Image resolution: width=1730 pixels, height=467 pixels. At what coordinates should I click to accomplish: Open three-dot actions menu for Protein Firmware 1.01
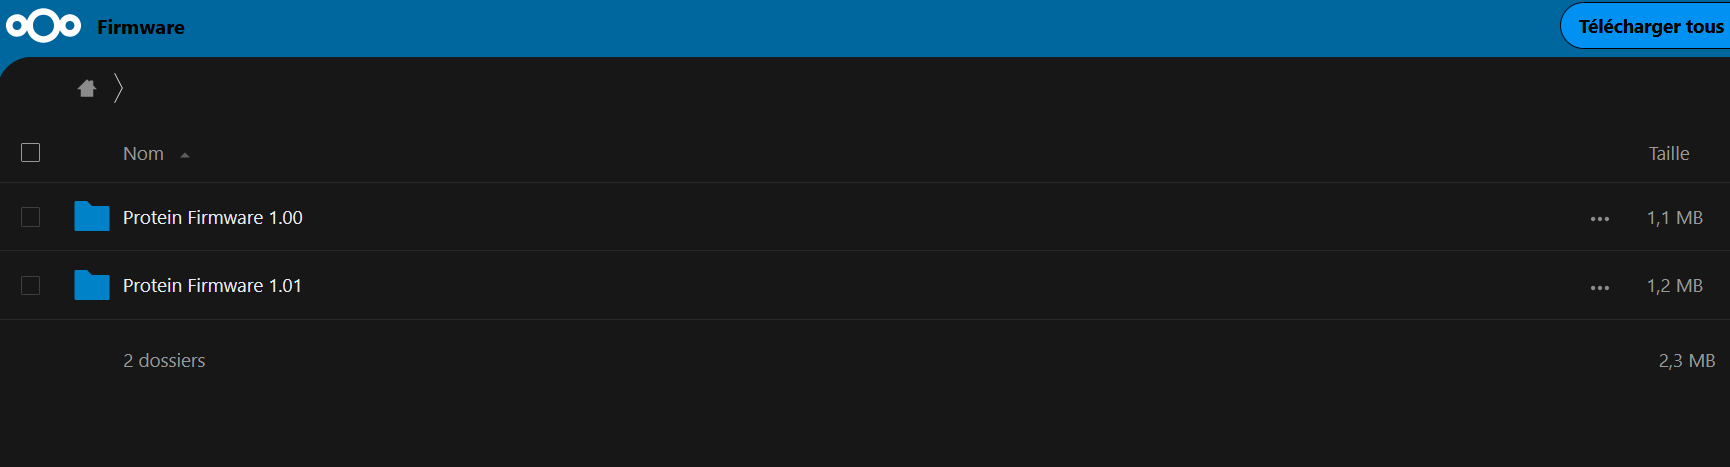click(1600, 288)
